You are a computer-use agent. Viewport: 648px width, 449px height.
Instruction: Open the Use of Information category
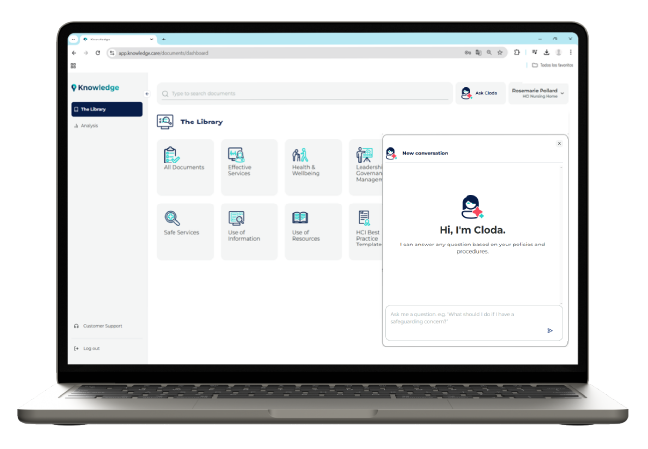point(248,231)
